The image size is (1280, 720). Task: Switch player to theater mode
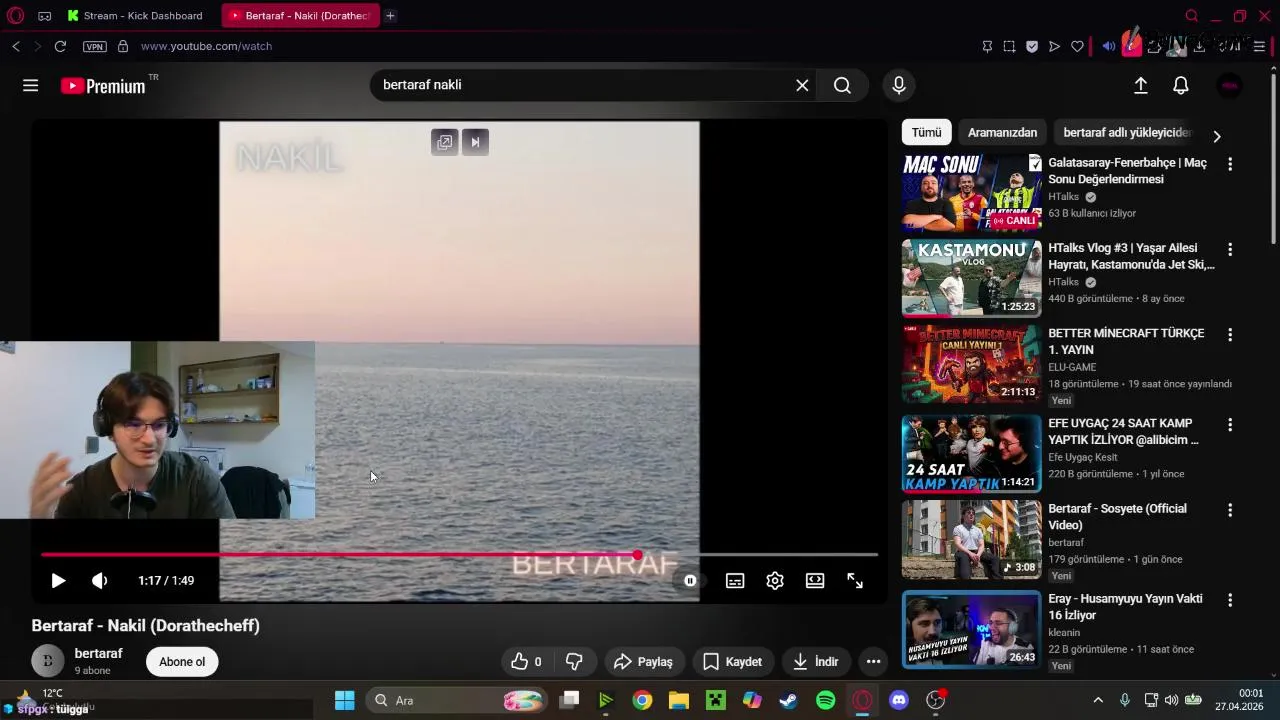pos(815,580)
